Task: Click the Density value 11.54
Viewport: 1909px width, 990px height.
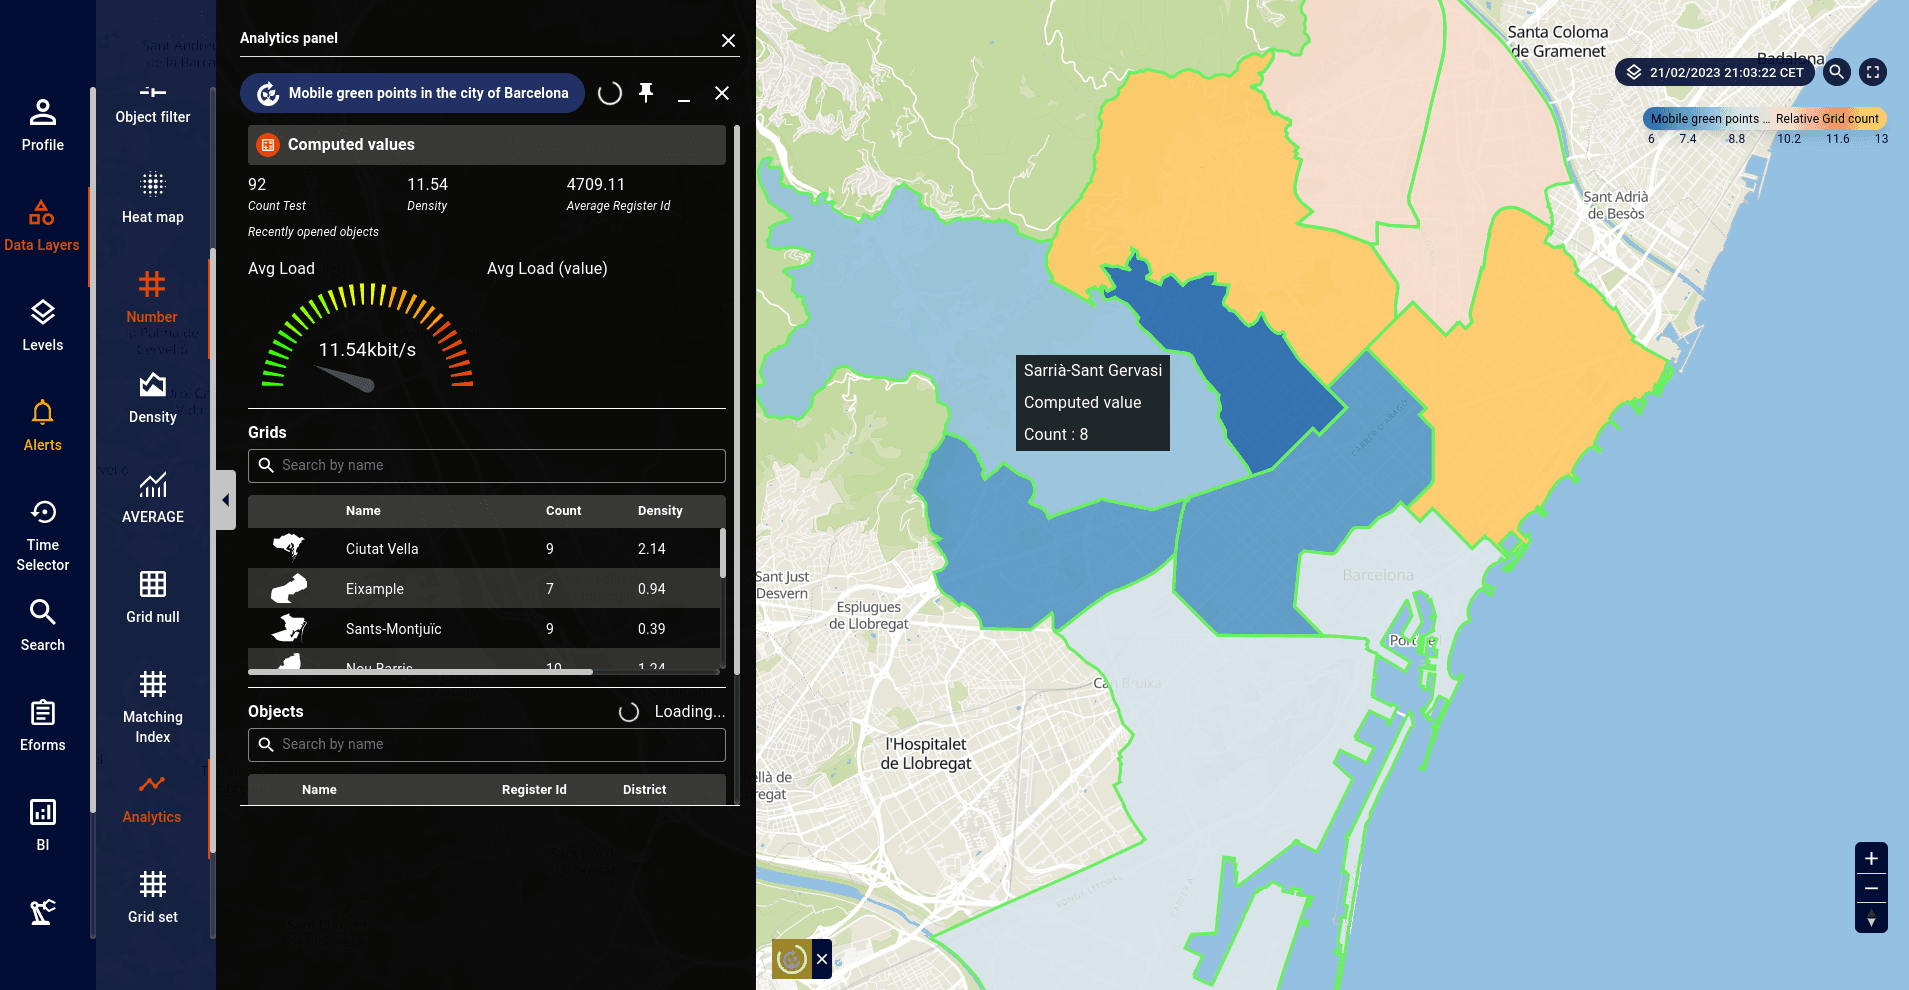Action: [x=427, y=185]
